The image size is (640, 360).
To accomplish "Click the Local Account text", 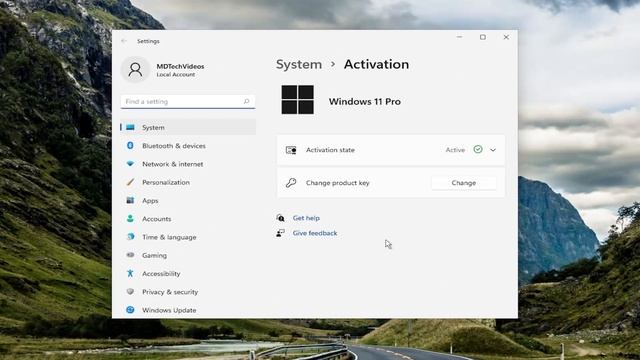I will point(176,75).
